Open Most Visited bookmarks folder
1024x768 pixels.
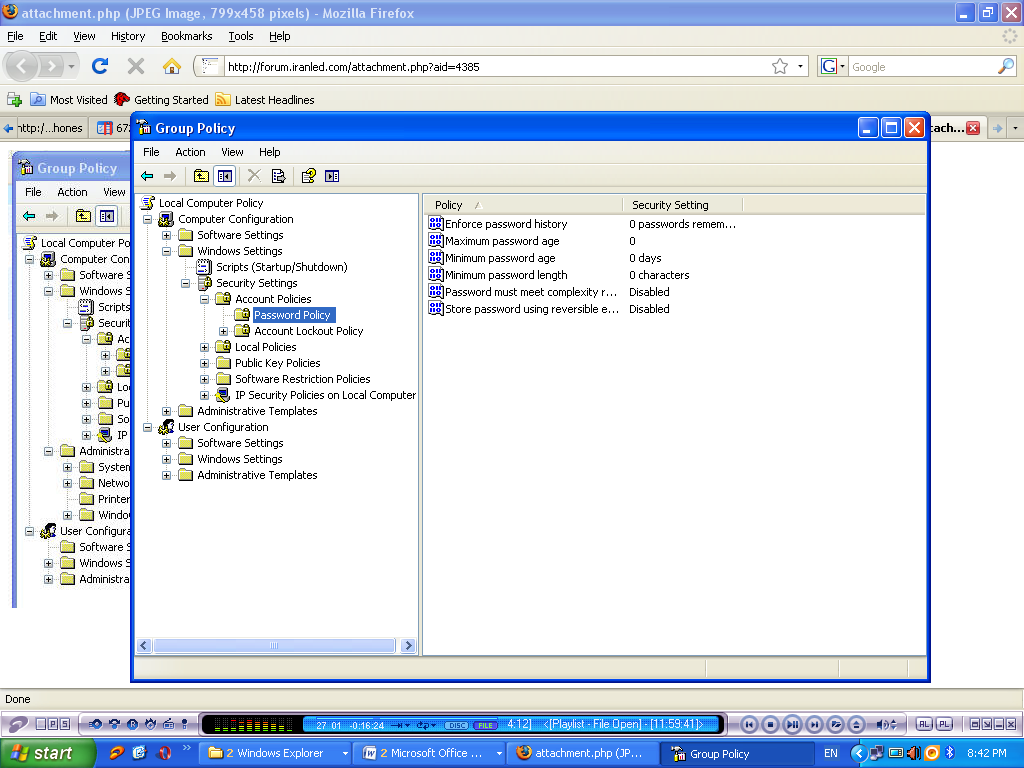pyautogui.click(x=69, y=100)
